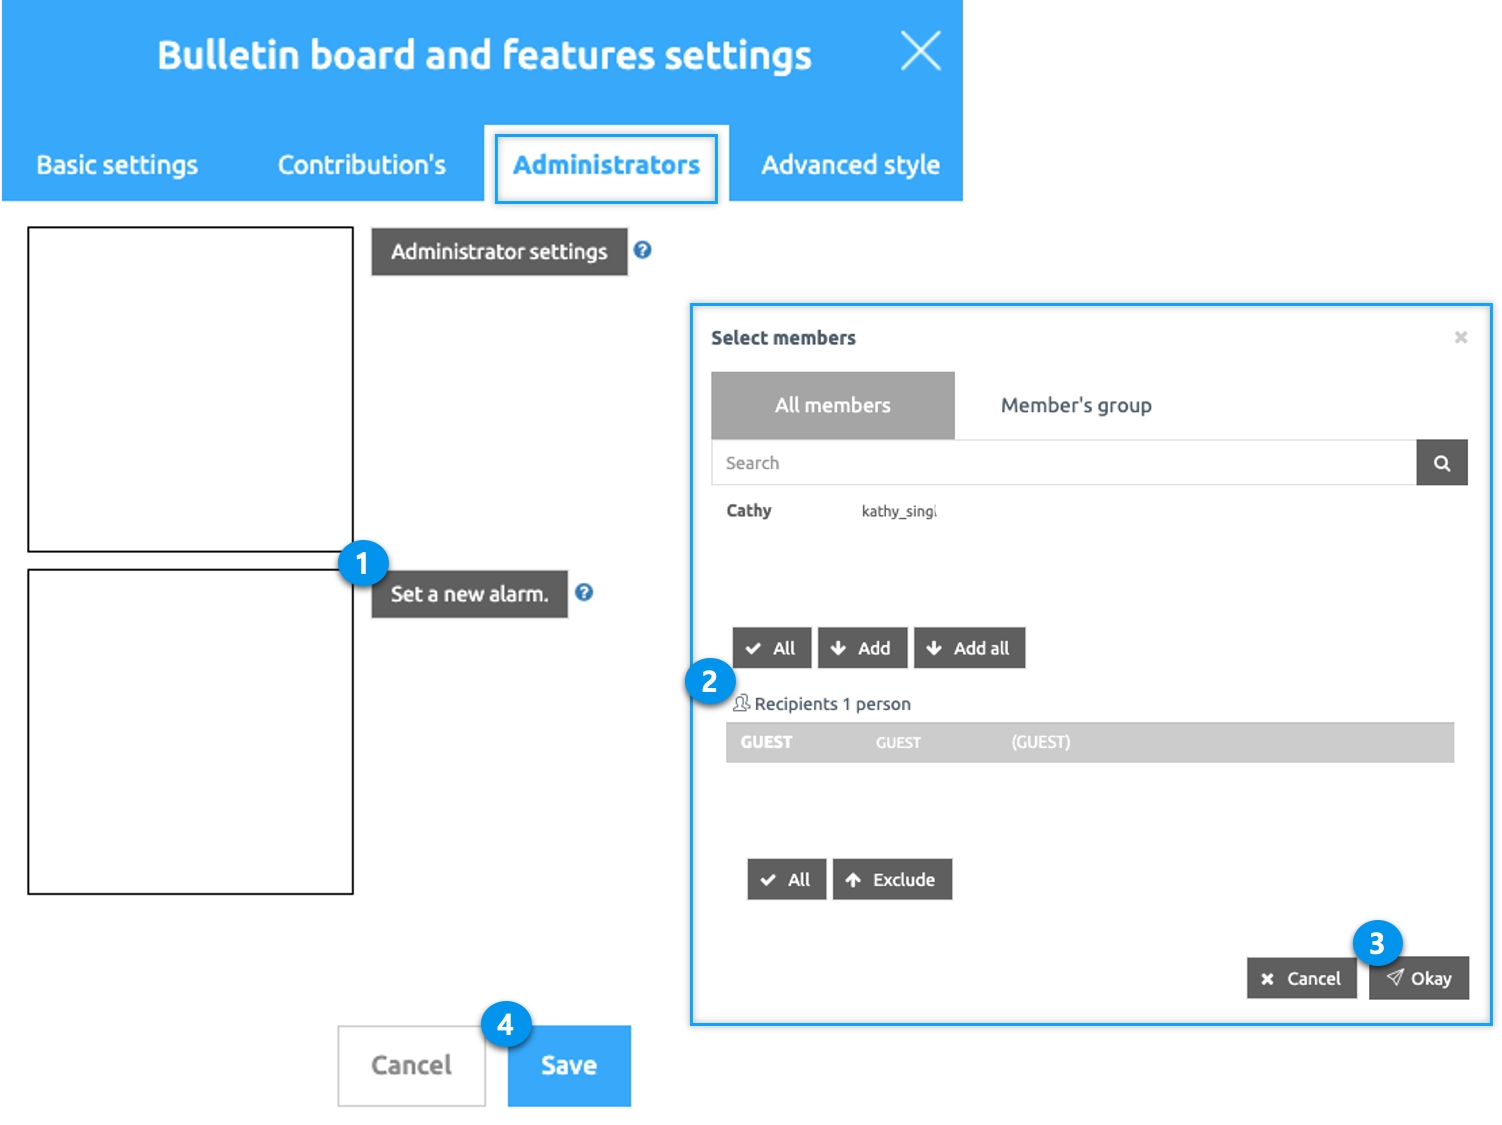Screen dimensions: 1502x1125
Task: Close the Bulletin board settings dialog
Action: [x=920, y=50]
